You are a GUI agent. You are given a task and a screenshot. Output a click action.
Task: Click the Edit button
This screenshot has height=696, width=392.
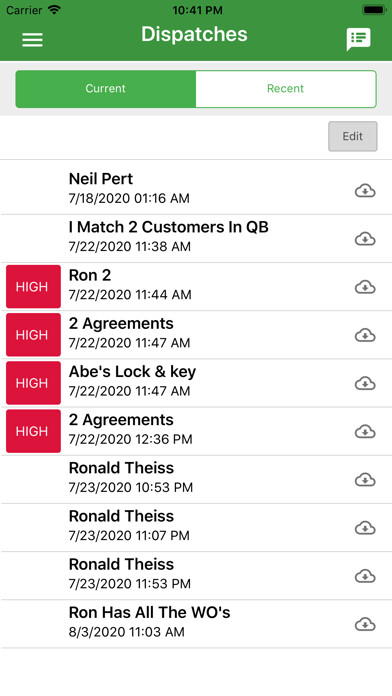pos(353,136)
